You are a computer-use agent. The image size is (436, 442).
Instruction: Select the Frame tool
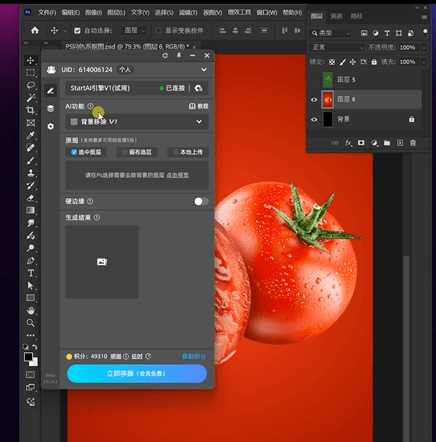[x=31, y=123]
